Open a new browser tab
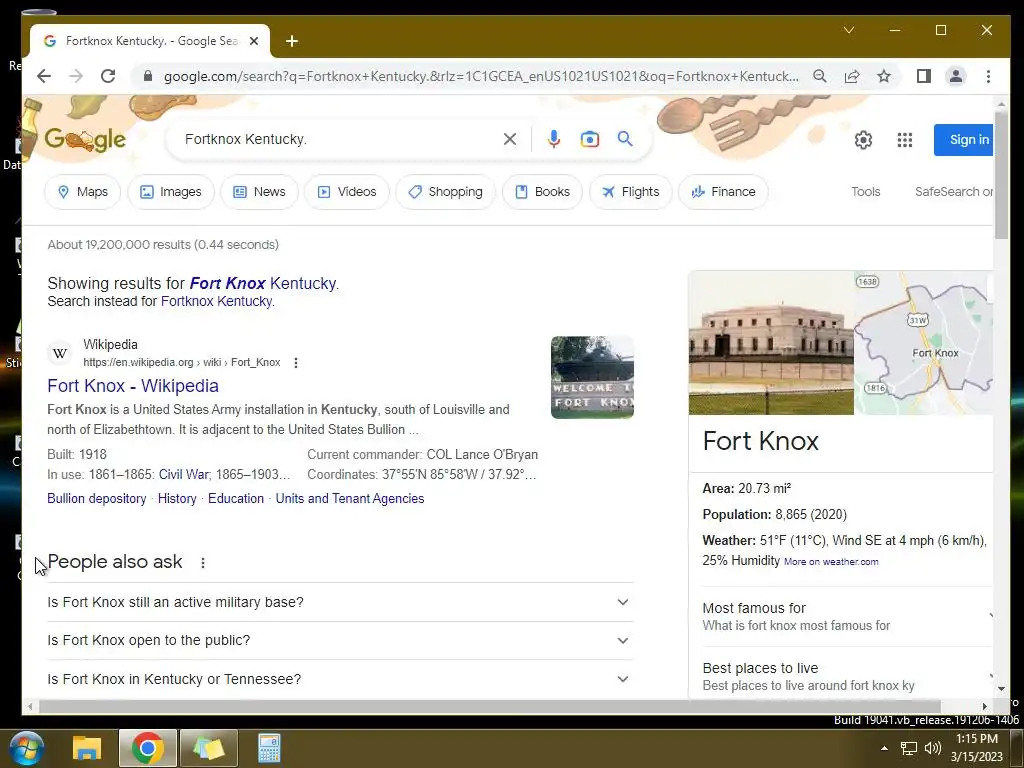This screenshot has height=768, width=1024. point(292,41)
